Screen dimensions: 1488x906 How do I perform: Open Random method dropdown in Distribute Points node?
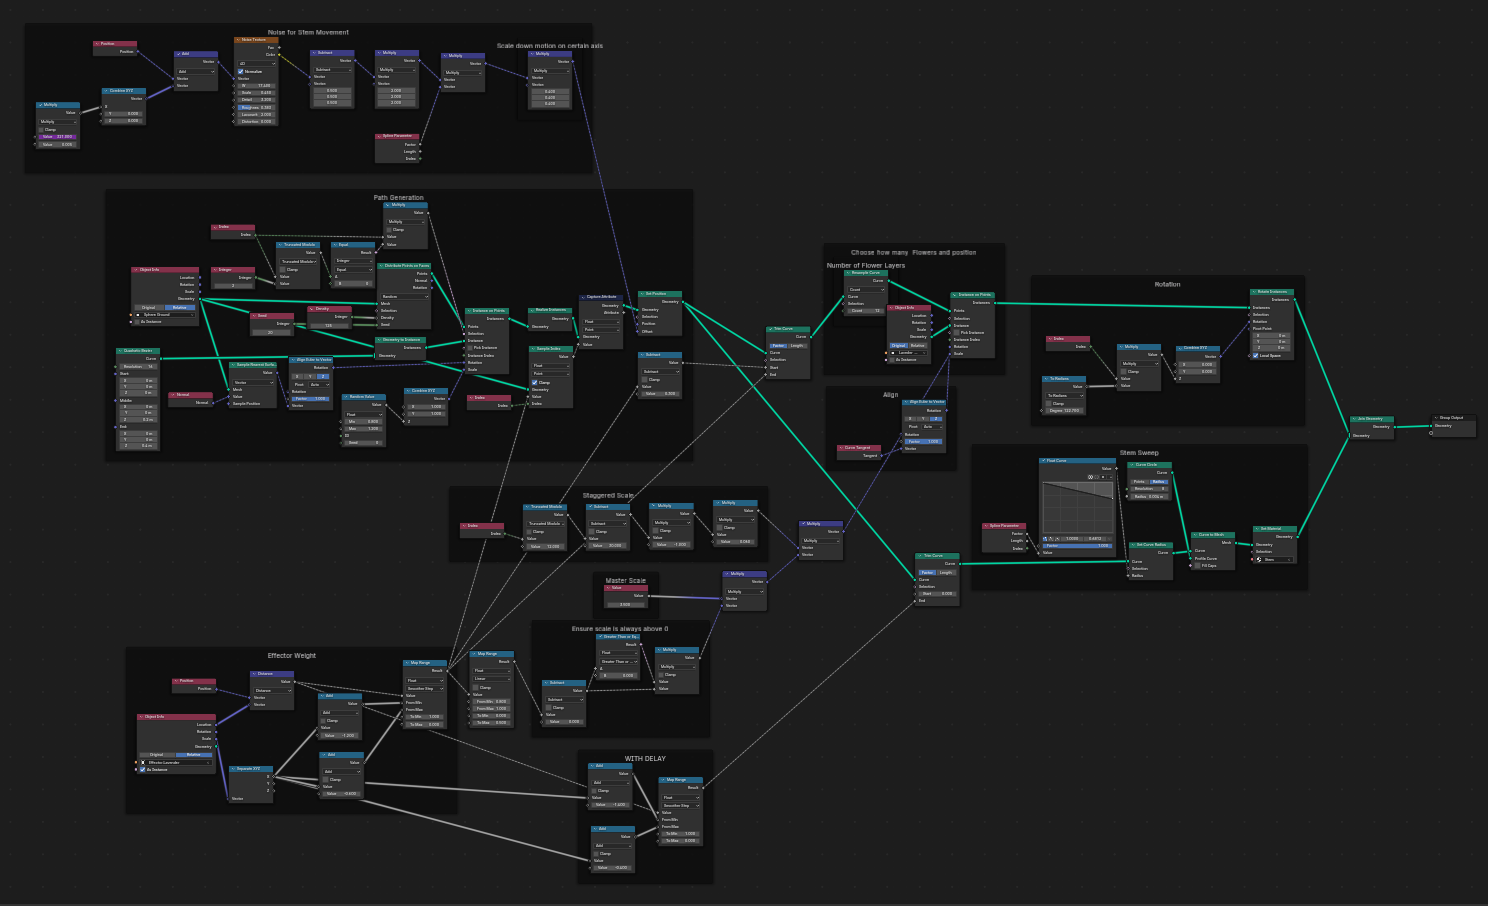[x=403, y=296]
